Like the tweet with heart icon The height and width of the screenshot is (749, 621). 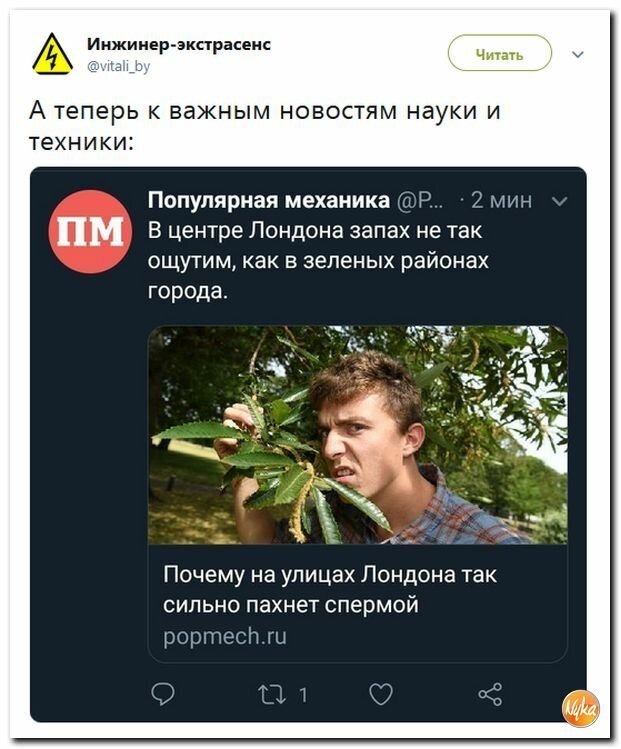(x=381, y=694)
